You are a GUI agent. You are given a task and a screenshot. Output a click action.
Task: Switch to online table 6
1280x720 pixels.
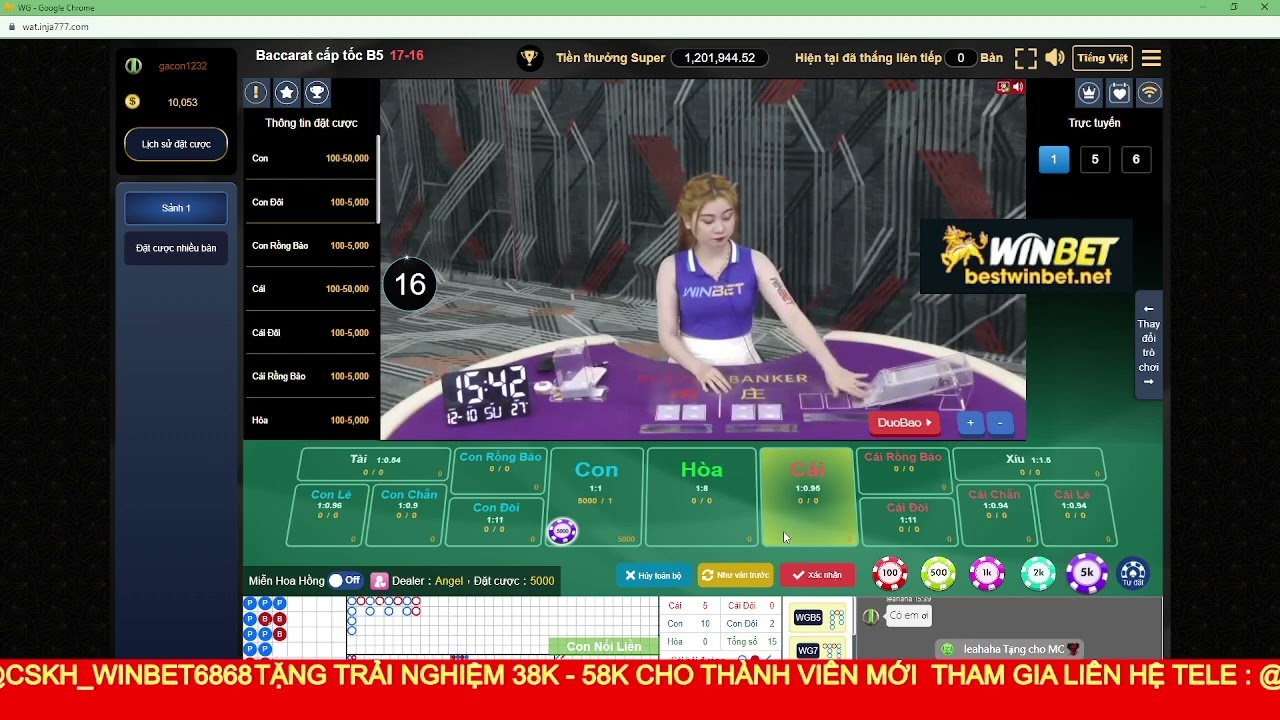point(1136,160)
